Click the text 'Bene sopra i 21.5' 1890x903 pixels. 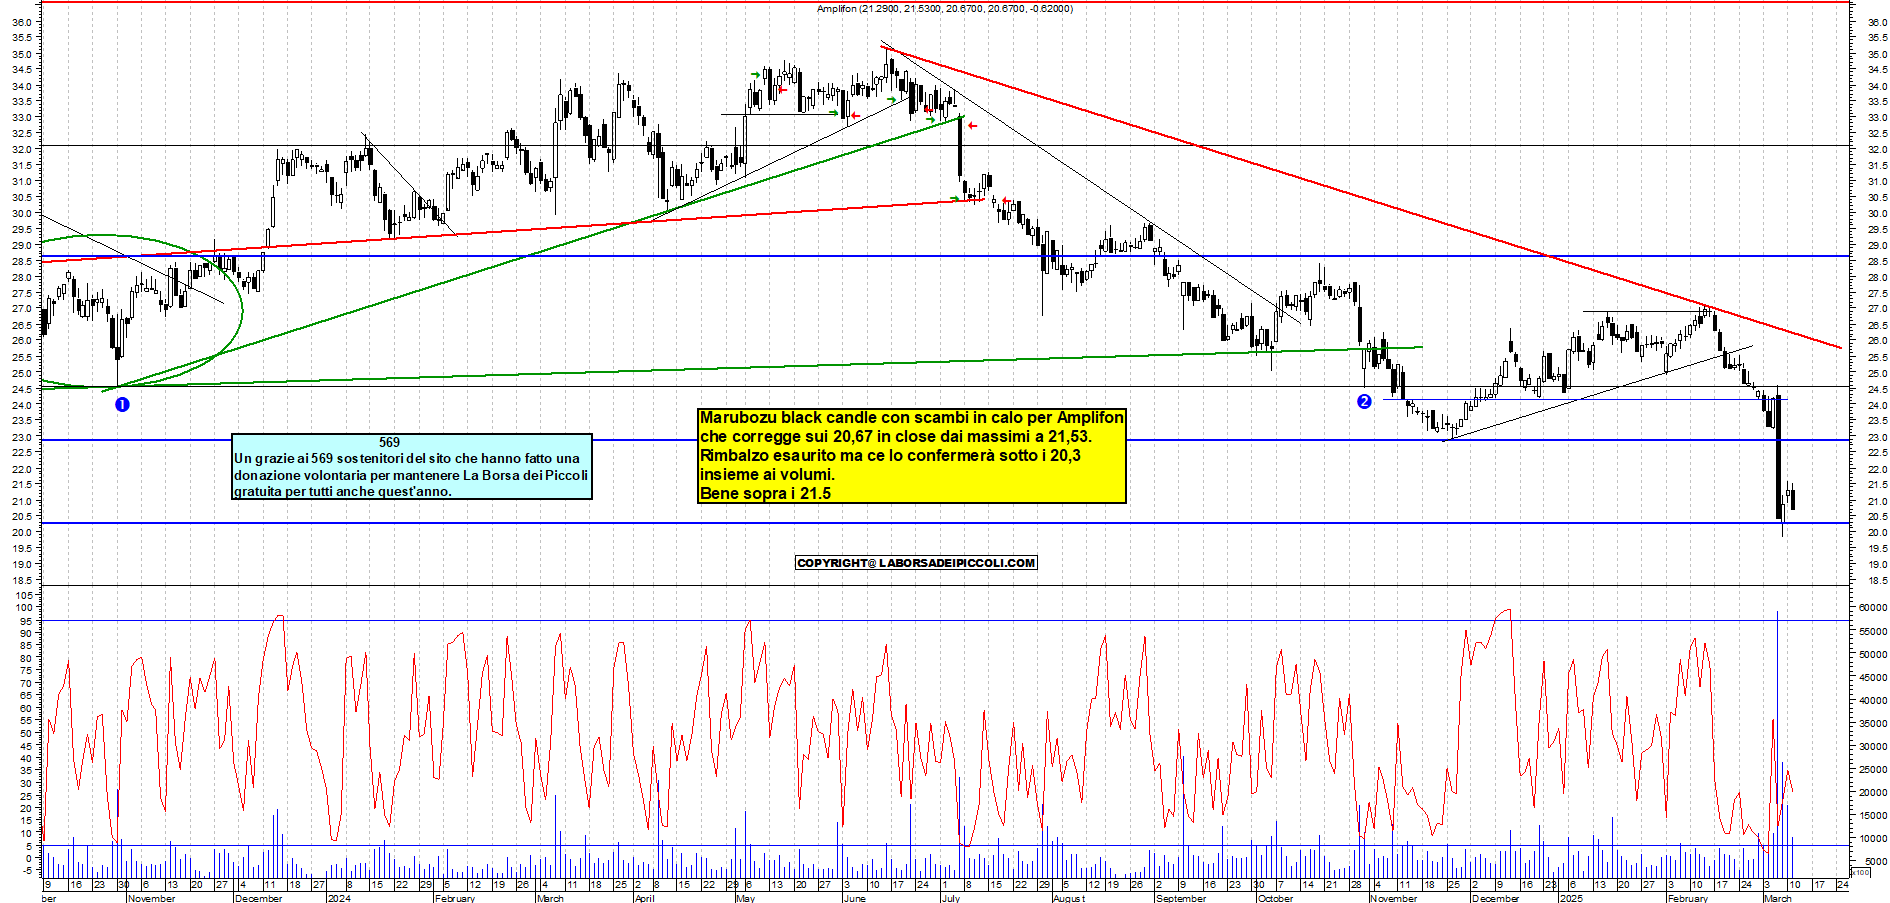click(x=765, y=493)
